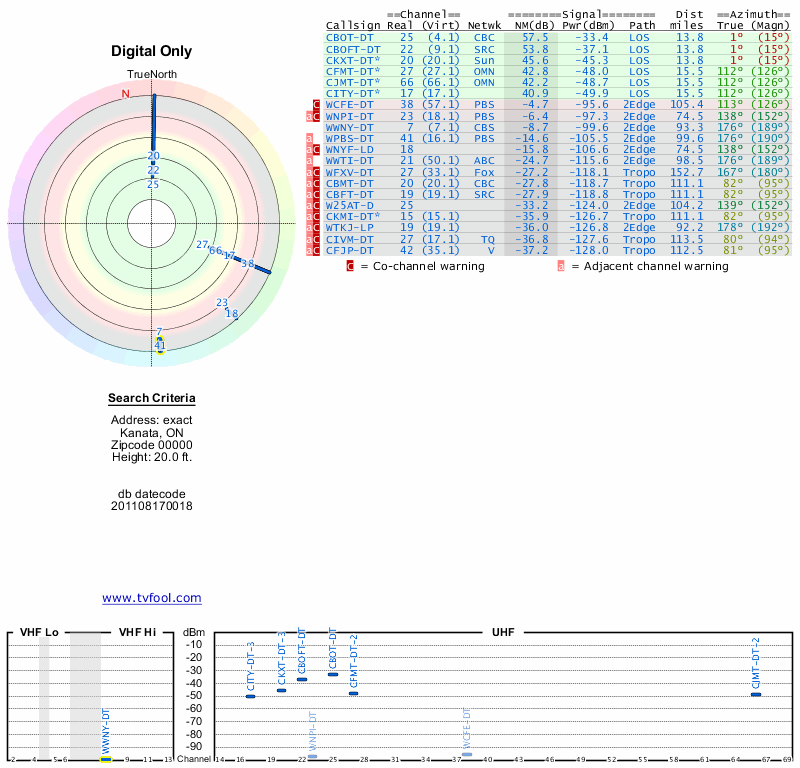
Task: Click the WTKJ-LP callsign
Action: click(x=350, y=228)
